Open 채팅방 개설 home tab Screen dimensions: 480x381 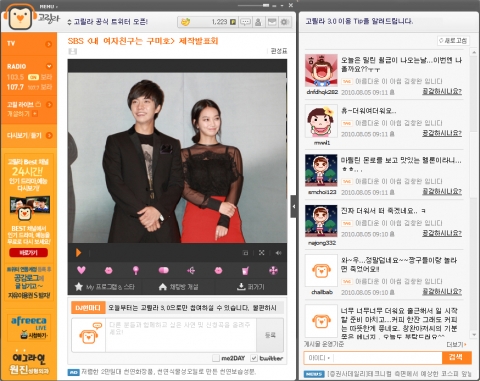click(178, 287)
